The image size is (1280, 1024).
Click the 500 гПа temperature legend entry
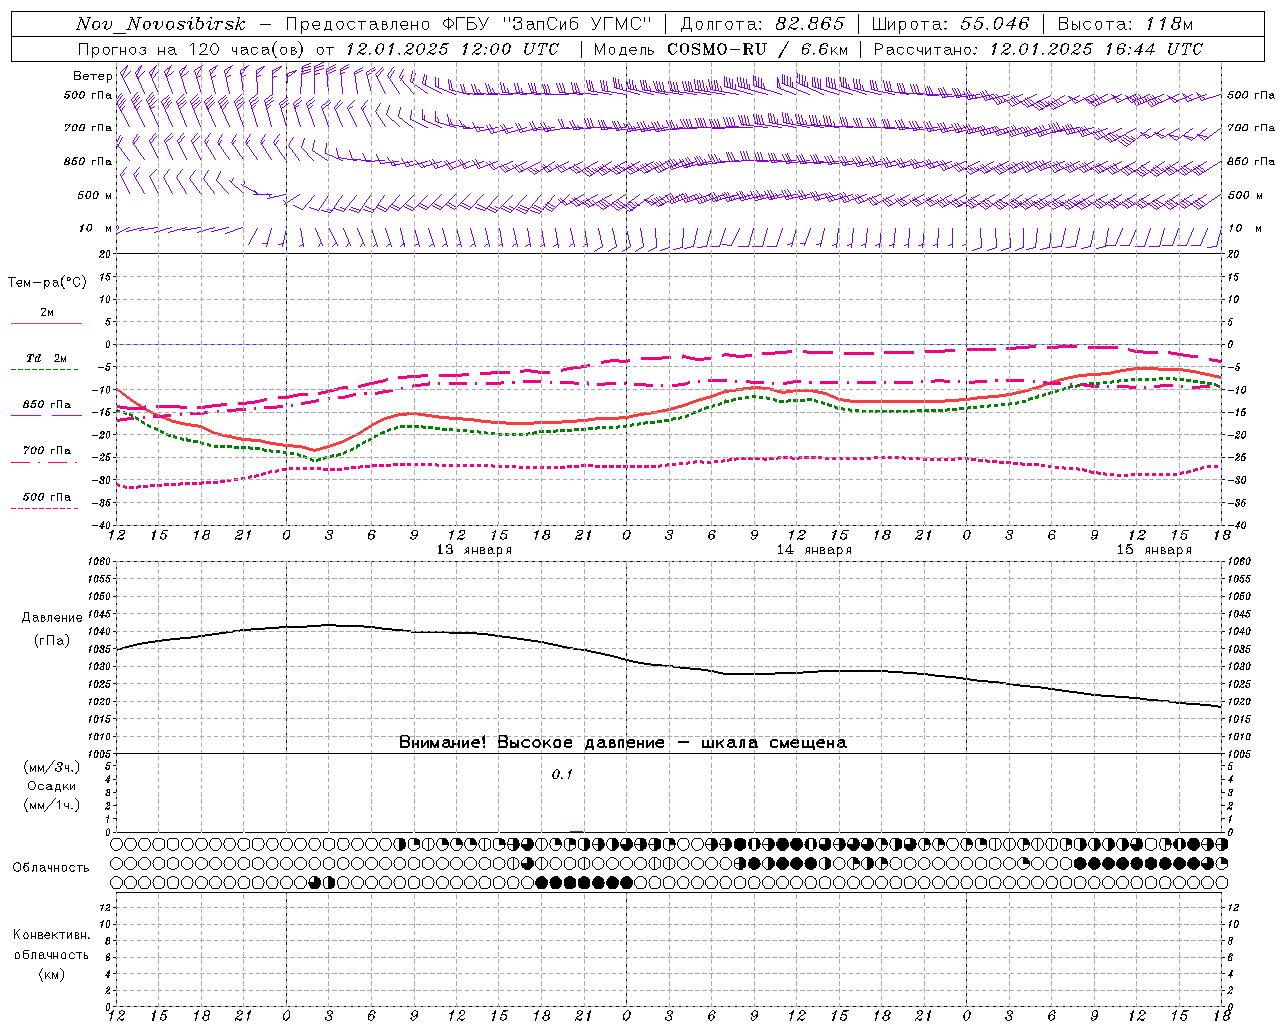pos(46,496)
